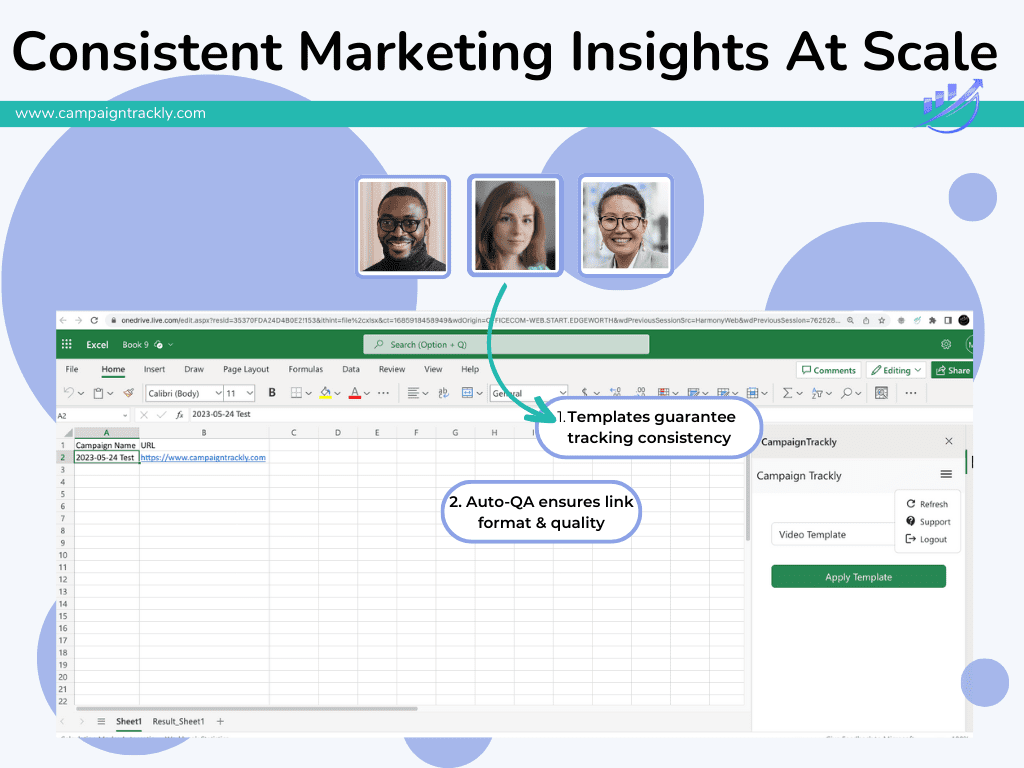Click the Conditional Formatting icon
This screenshot has height=768, width=1024.
pyautogui.click(x=664, y=392)
